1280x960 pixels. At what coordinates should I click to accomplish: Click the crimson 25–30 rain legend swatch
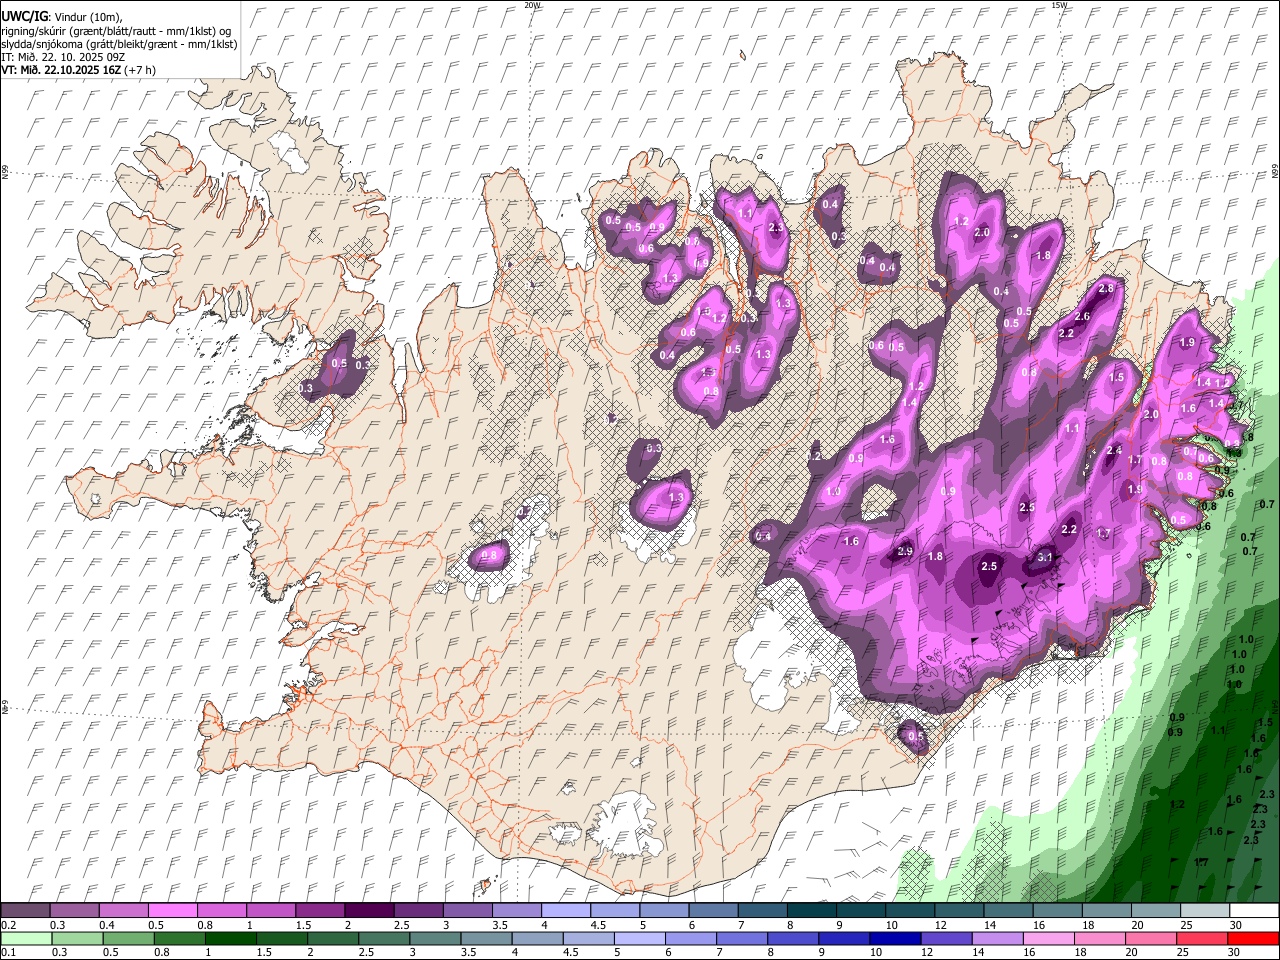tap(1202, 939)
